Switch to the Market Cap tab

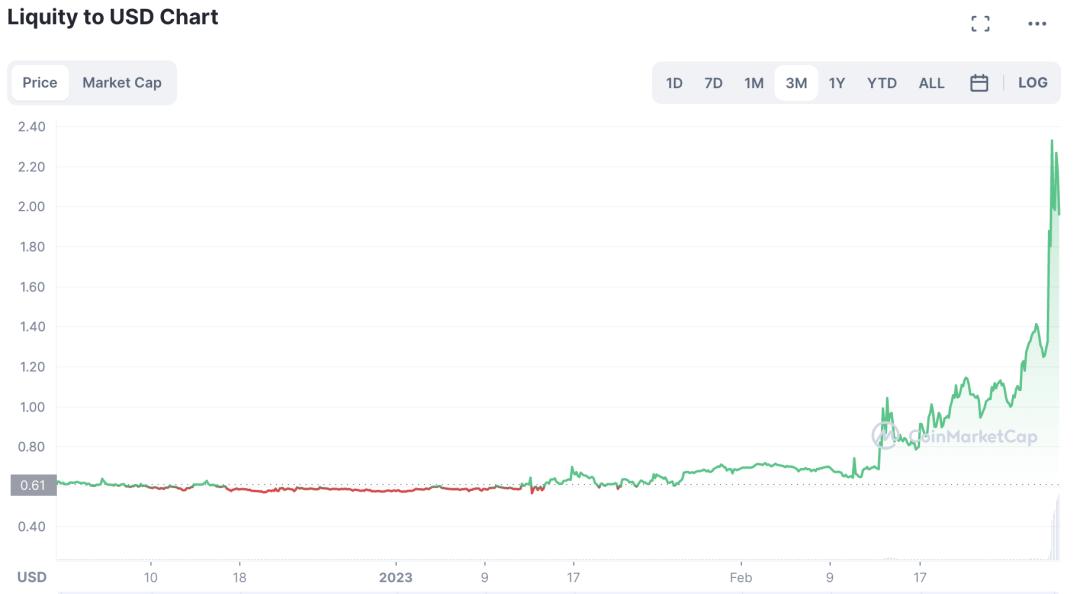pyautogui.click(x=122, y=83)
